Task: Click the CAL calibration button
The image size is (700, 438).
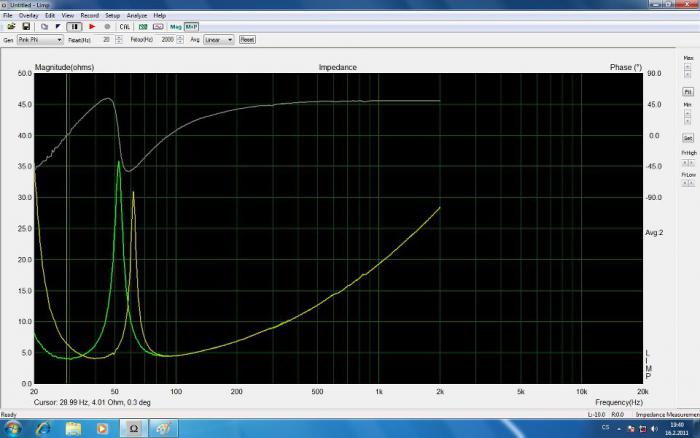Action: (125, 27)
